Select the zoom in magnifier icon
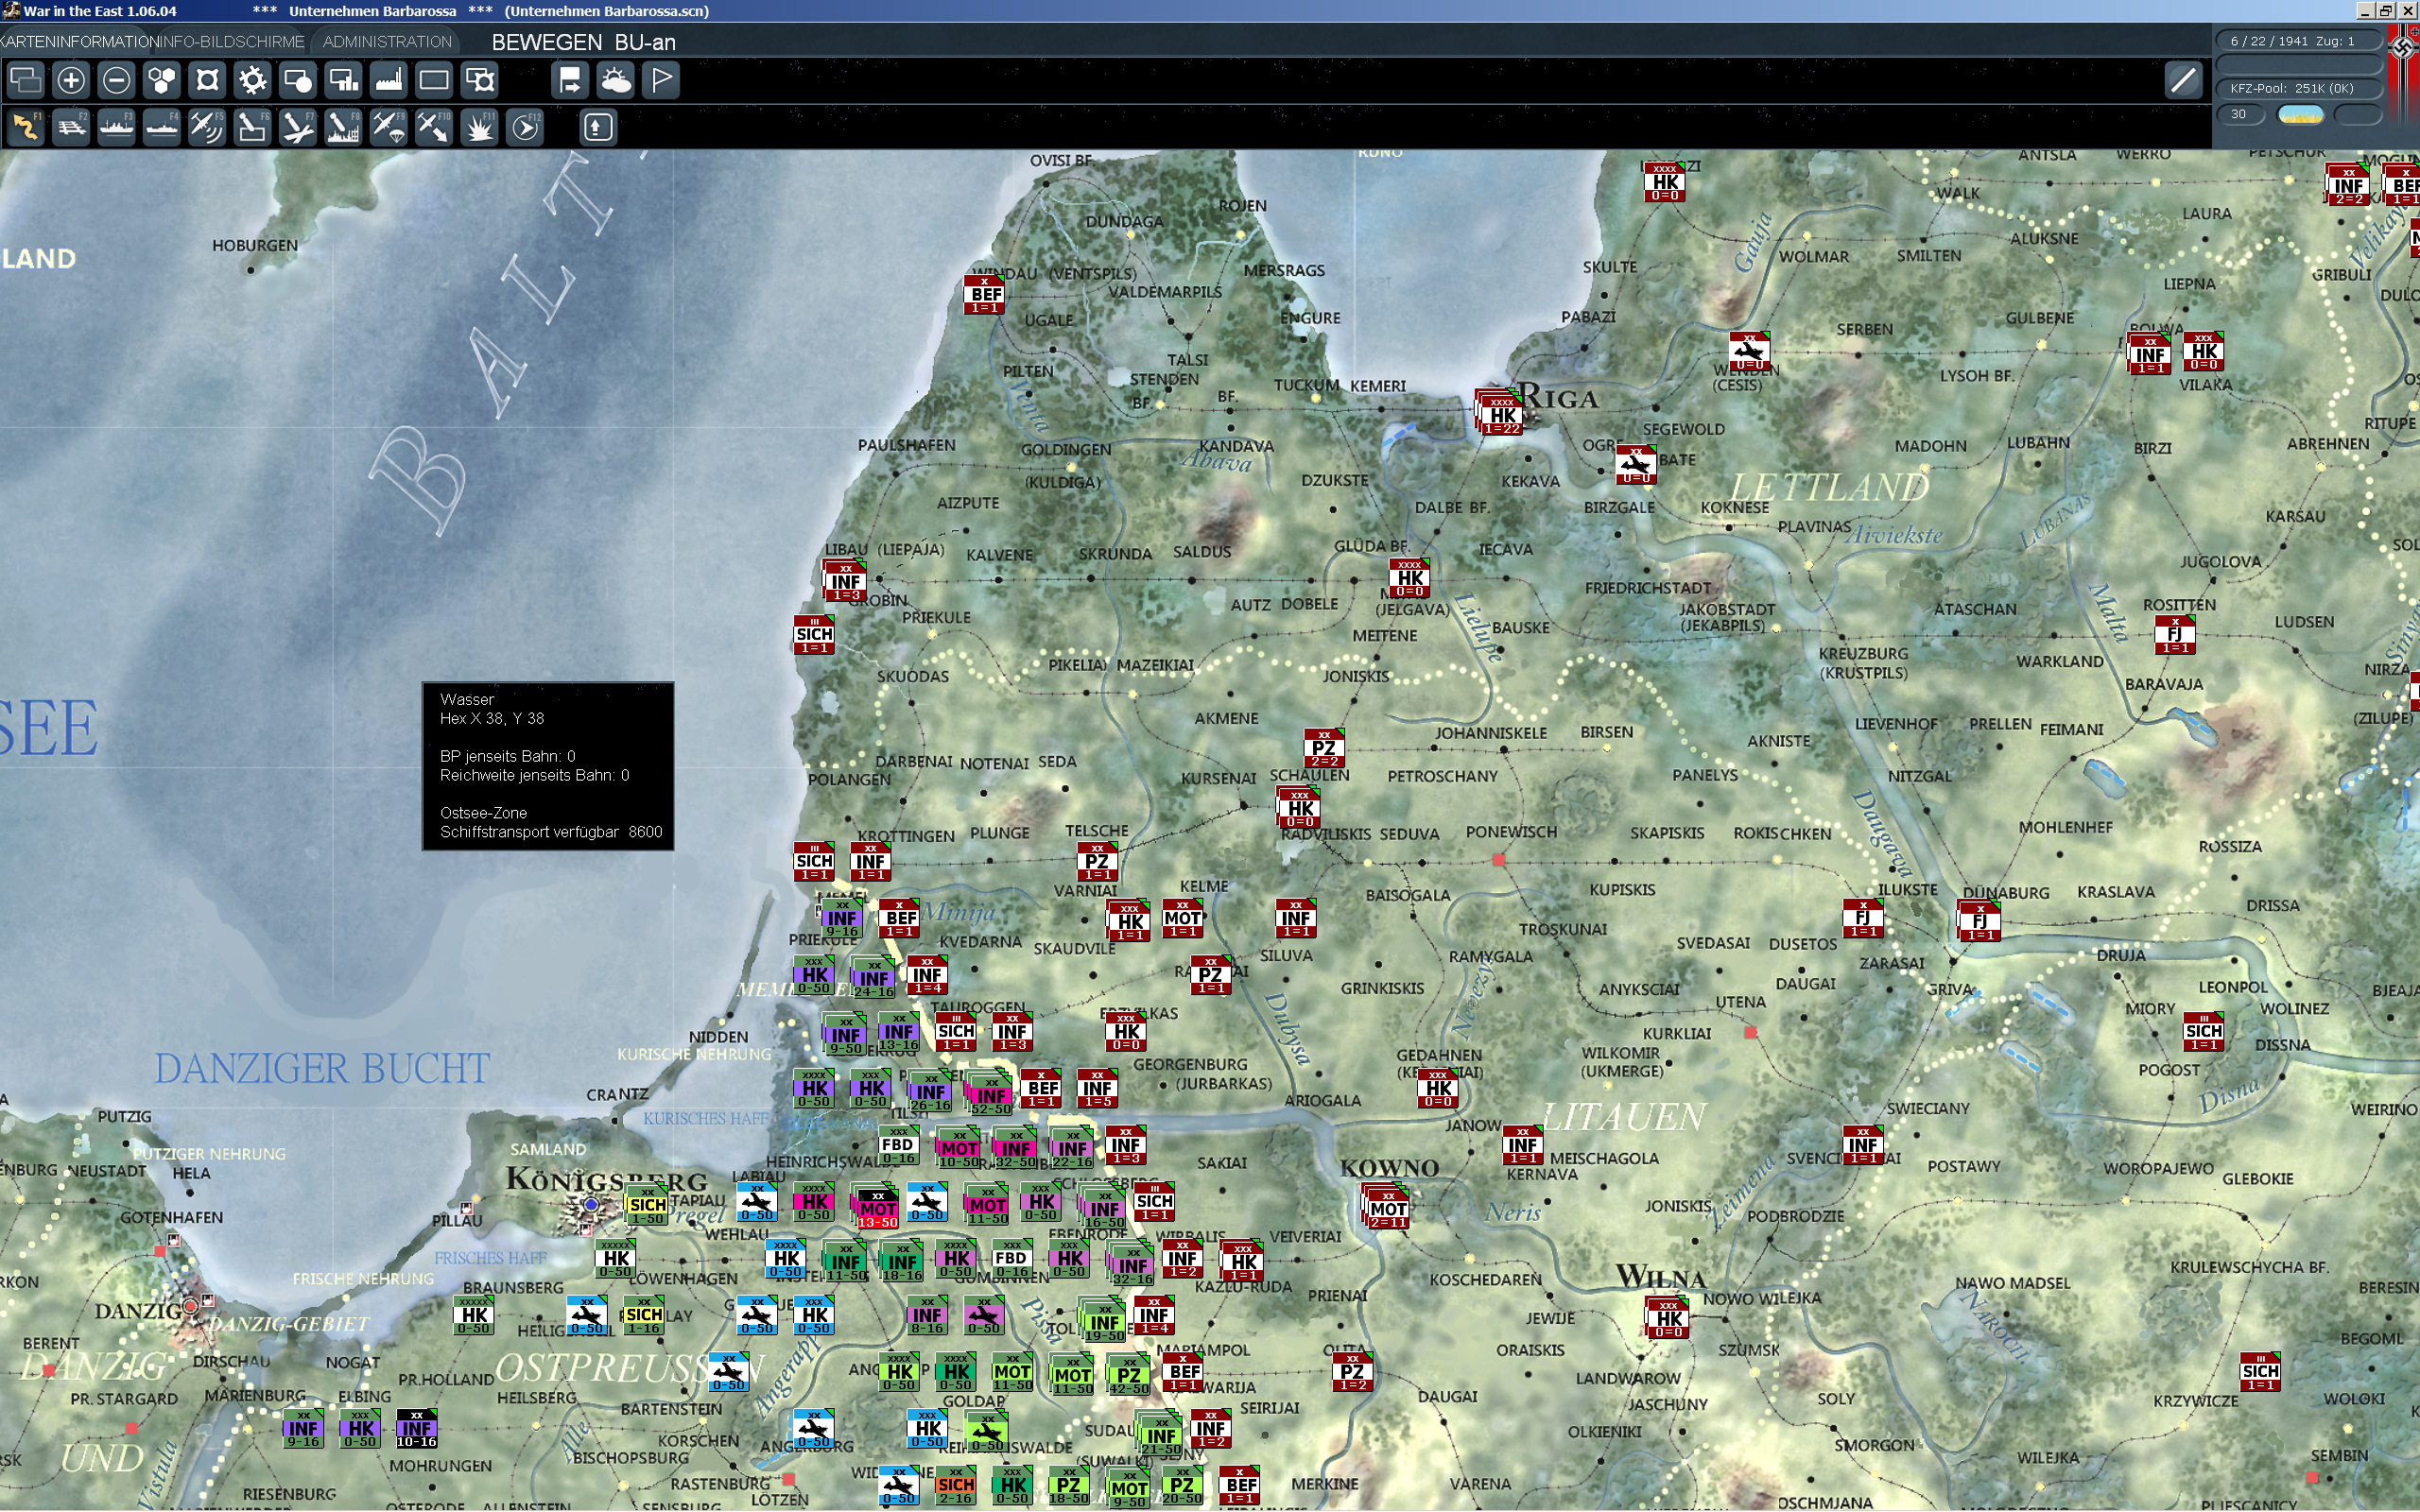The width and height of the screenshot is (2420, 1512). pyautogui.click(x=70, y=80)
